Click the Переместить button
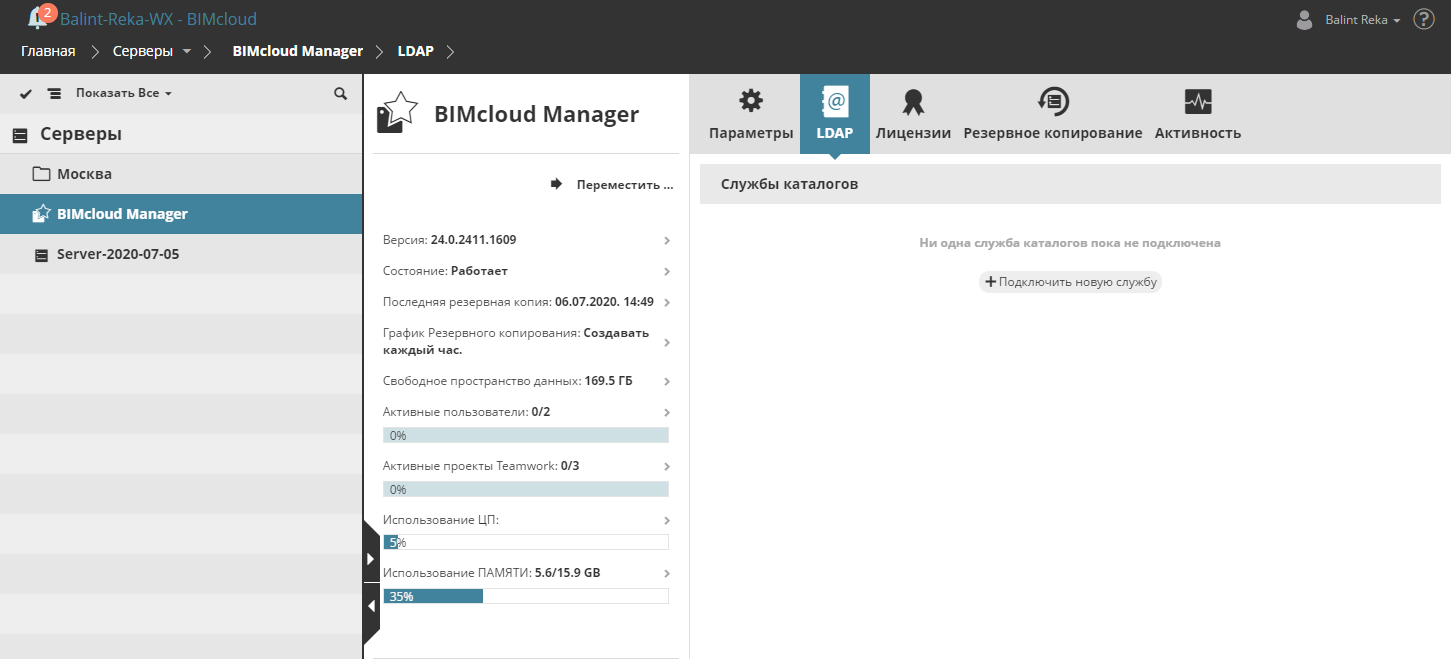This screenshot has width=1451, height=659. point(613,185)
